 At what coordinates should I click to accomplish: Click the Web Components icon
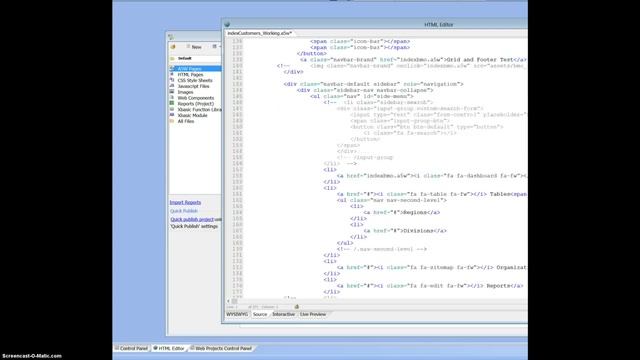pyautogui.click(x=172, y=98)
